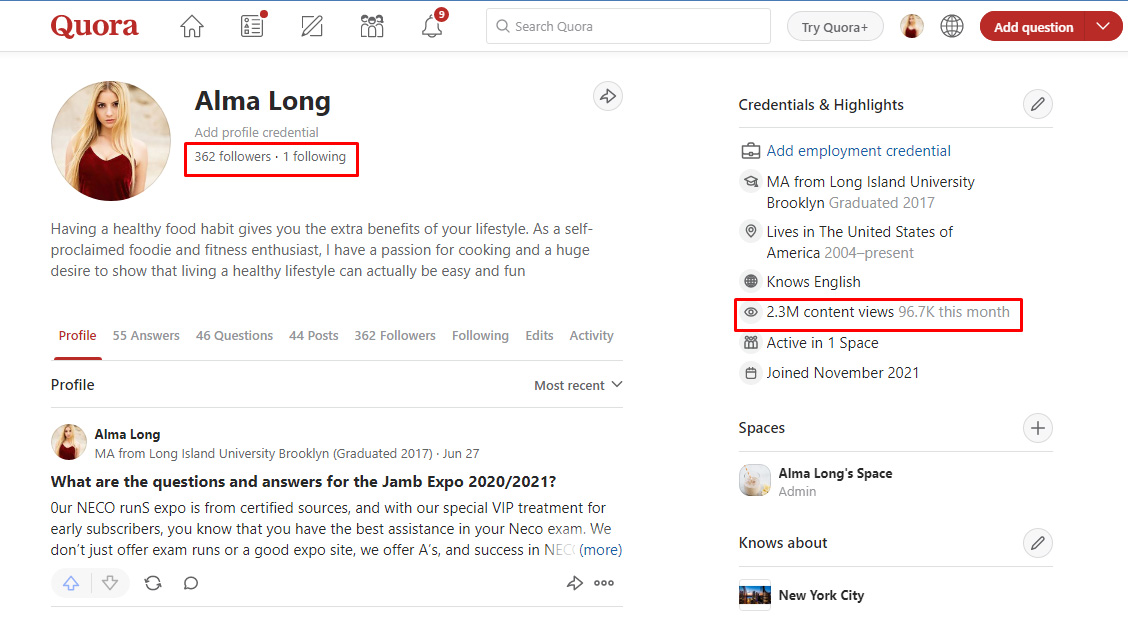The height and width of the screenshot is (617, 1128).
Task: Open the Edits tab
Action: (539, 336)
